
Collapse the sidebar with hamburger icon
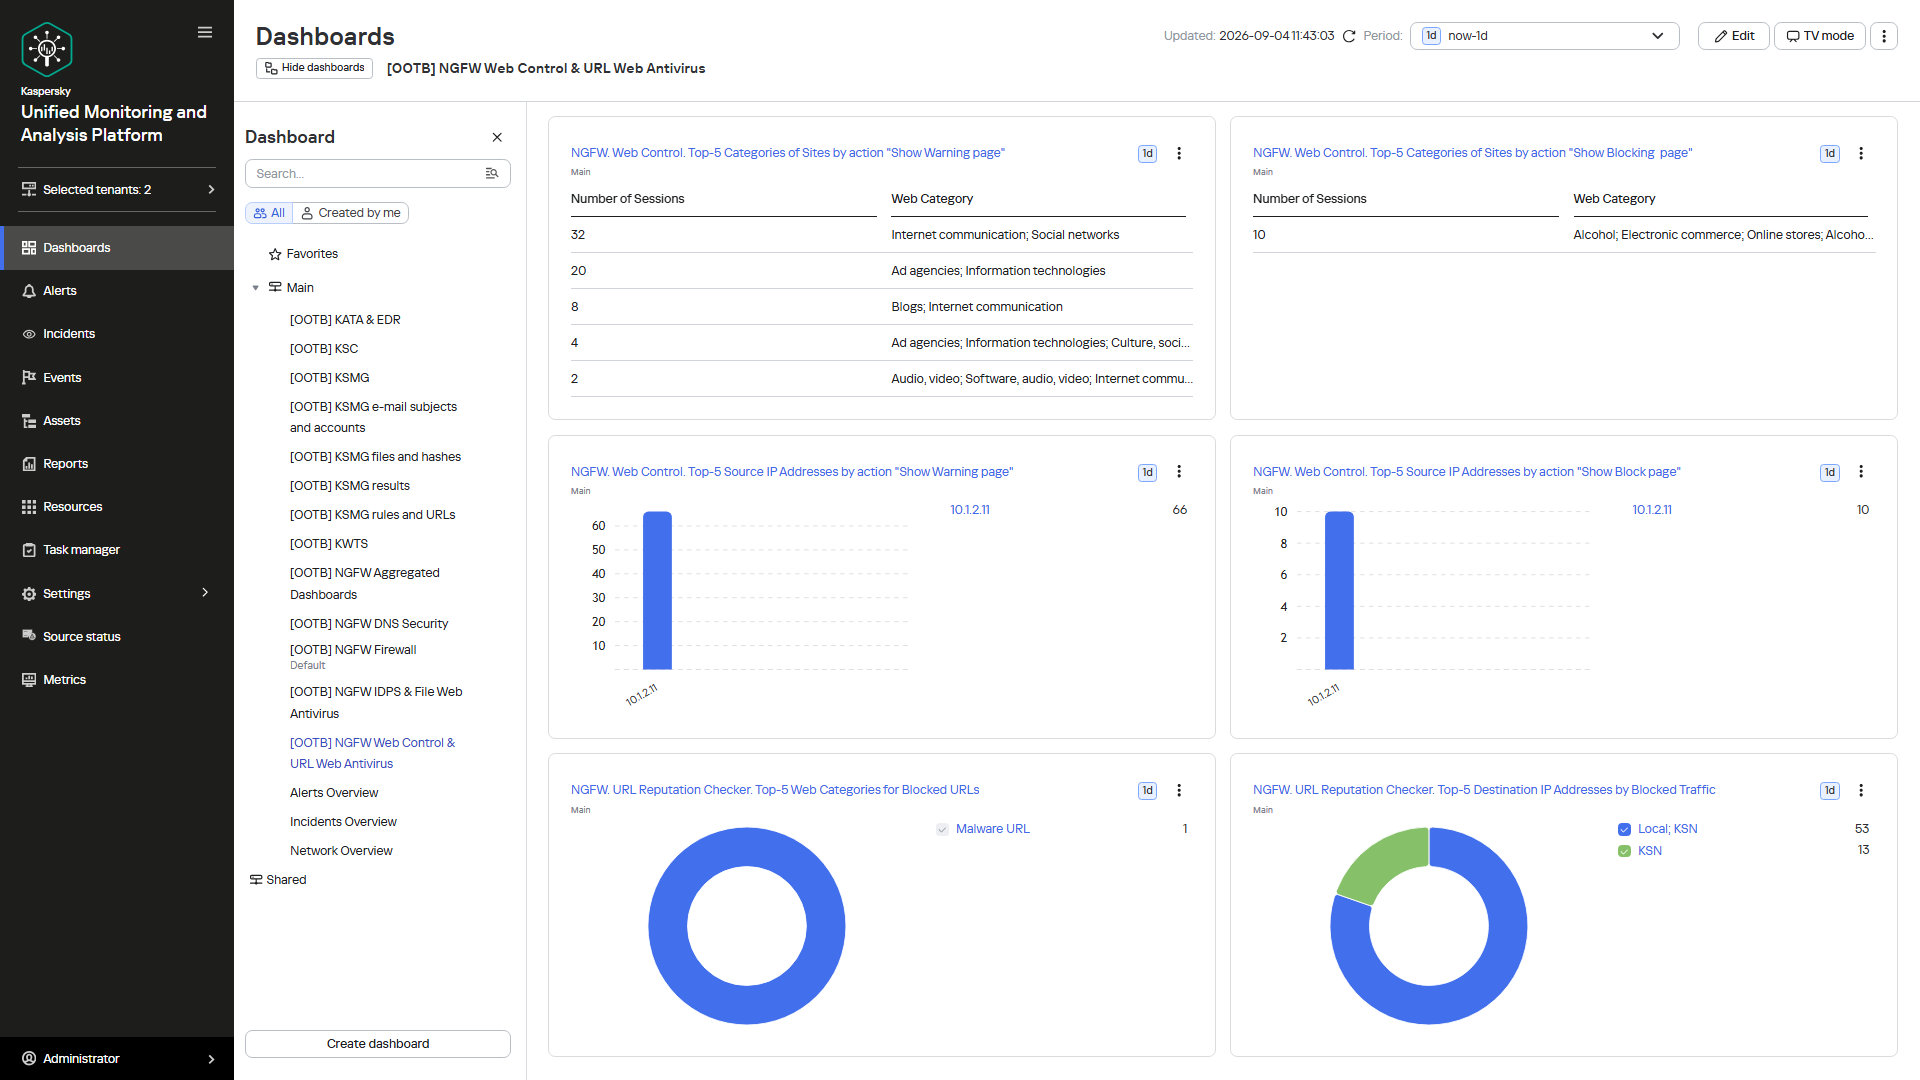point(205,32)
